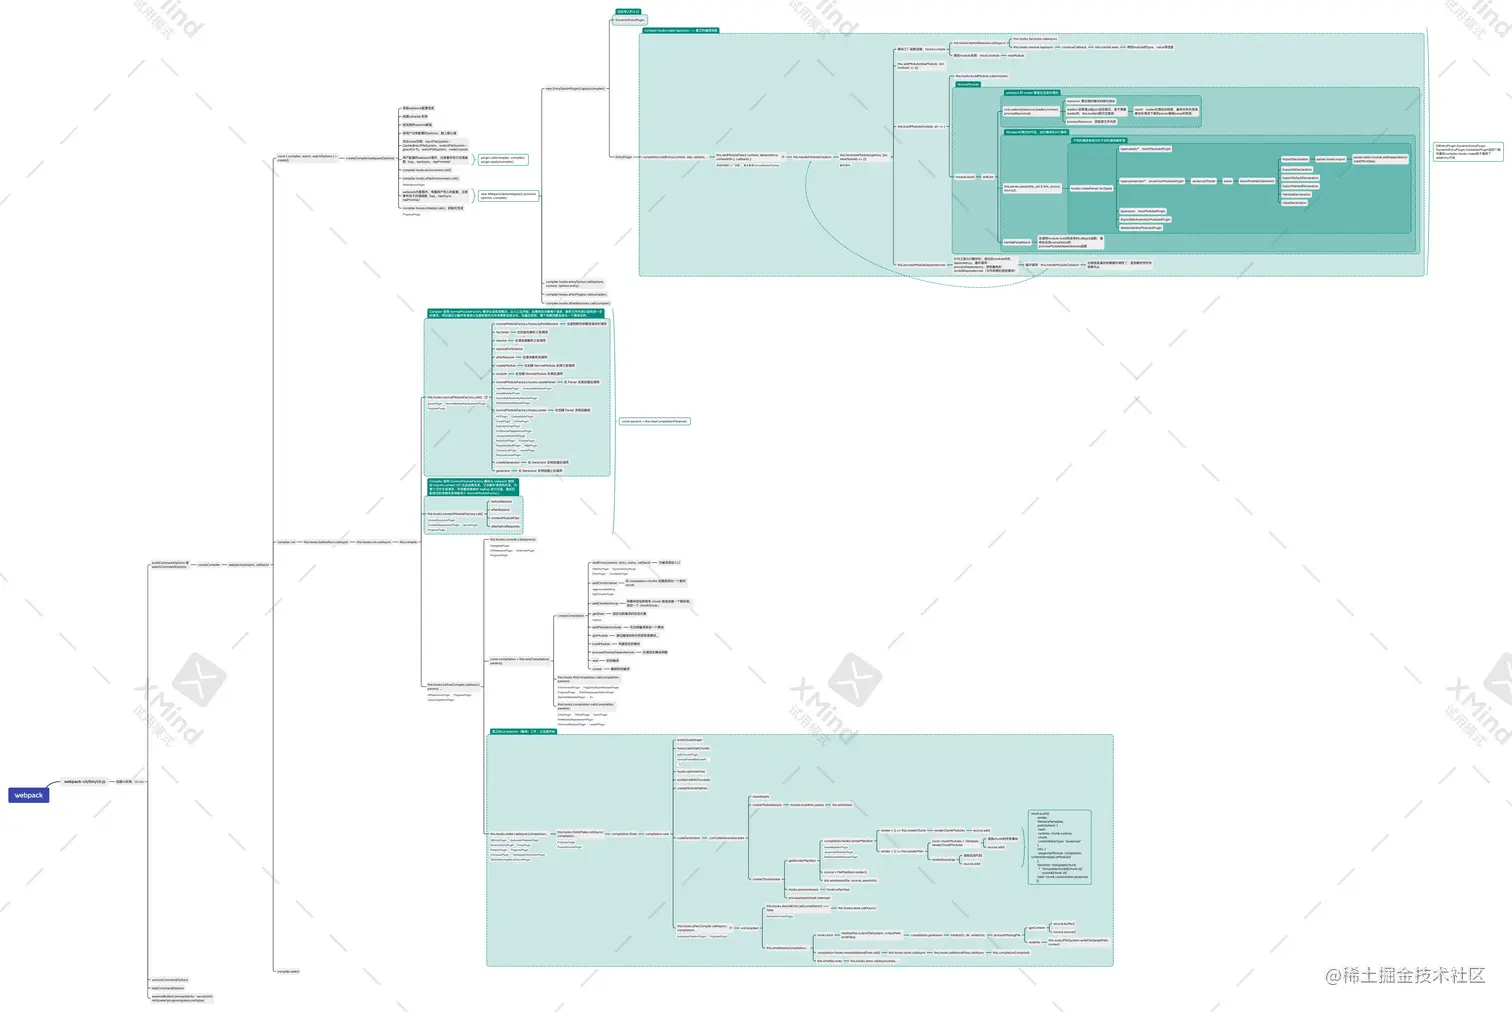Click the compiler.hooks.environment.call() node
The height and width of the screenshot is (1012, 1512).
(427, 170)
